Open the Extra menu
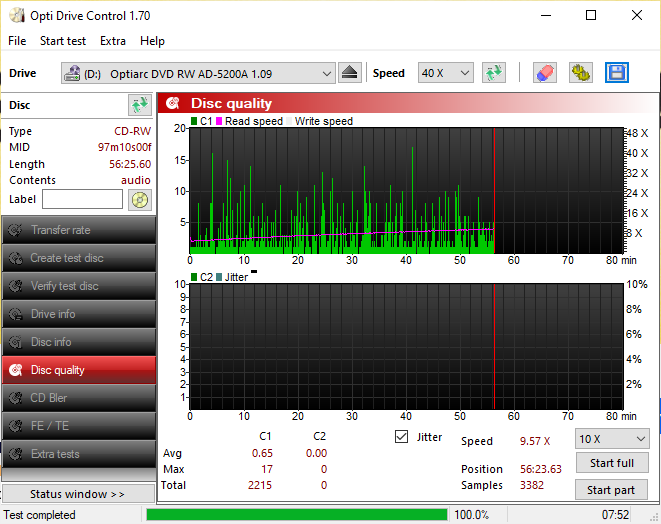Viewport: 661px width, 524px height. (x=113, y=41)
